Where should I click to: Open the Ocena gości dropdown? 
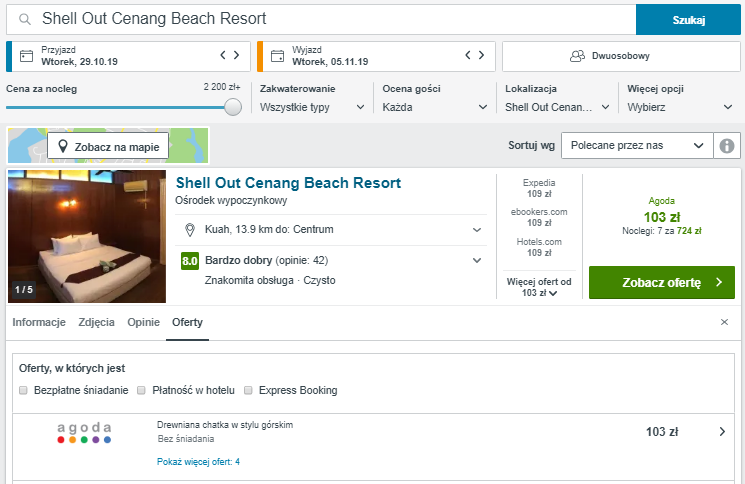click(435, 107)
